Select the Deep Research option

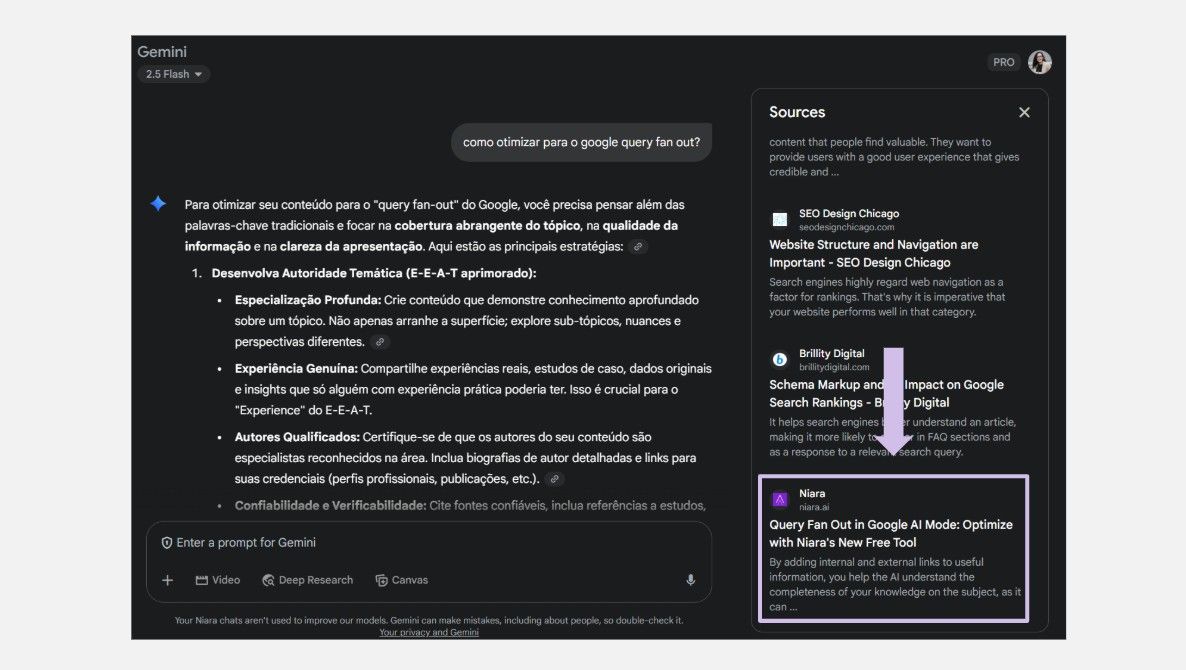308,580
